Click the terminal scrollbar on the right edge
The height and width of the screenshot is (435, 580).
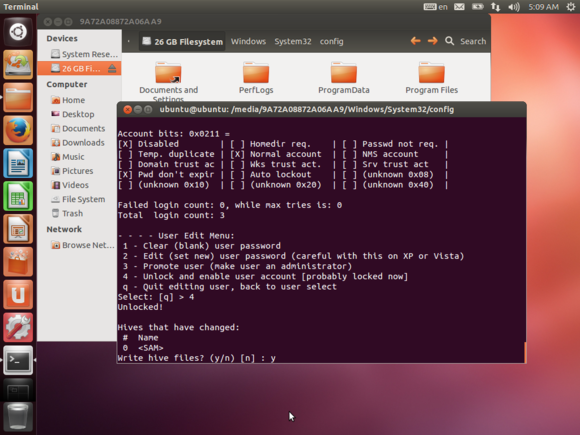(x=525, y=353)
